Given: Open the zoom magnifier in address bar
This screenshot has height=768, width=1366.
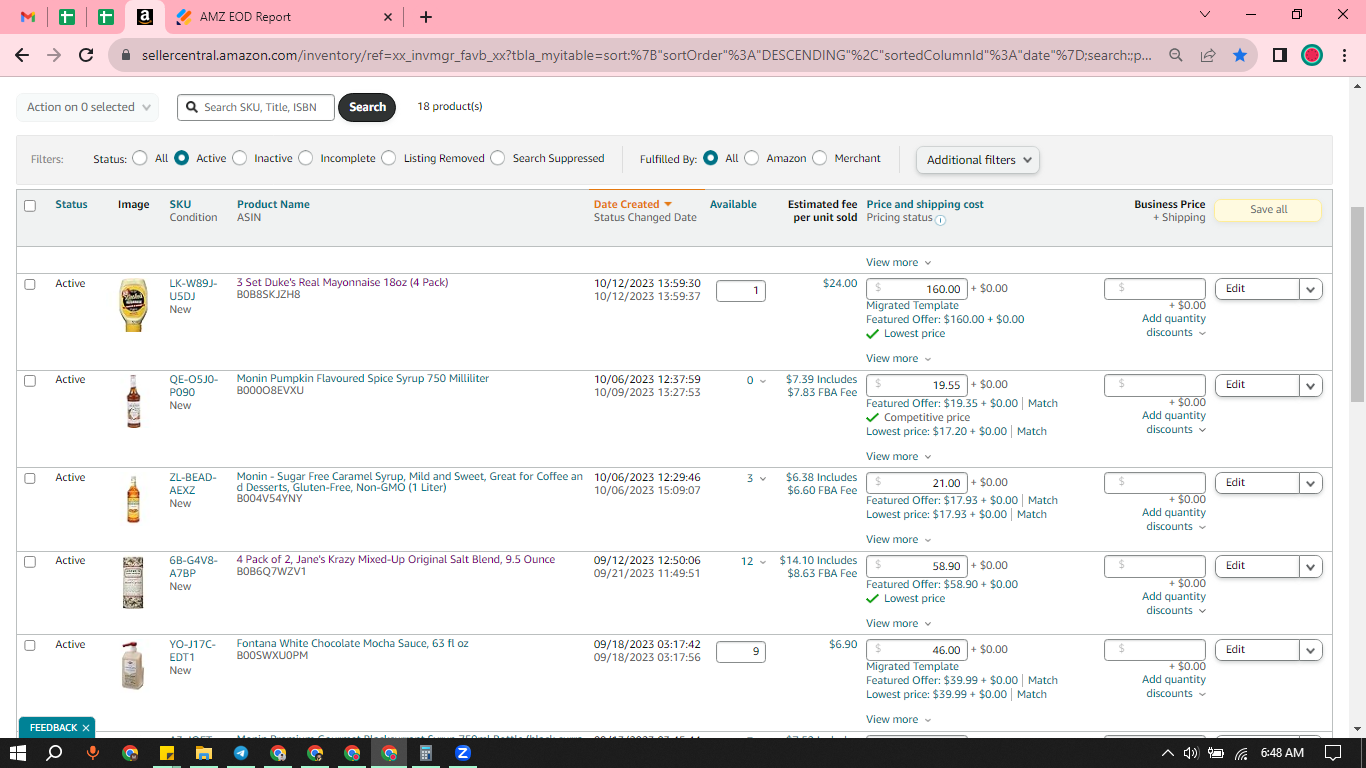Looking at the screenshot, I should click(x=1176, y=56).
